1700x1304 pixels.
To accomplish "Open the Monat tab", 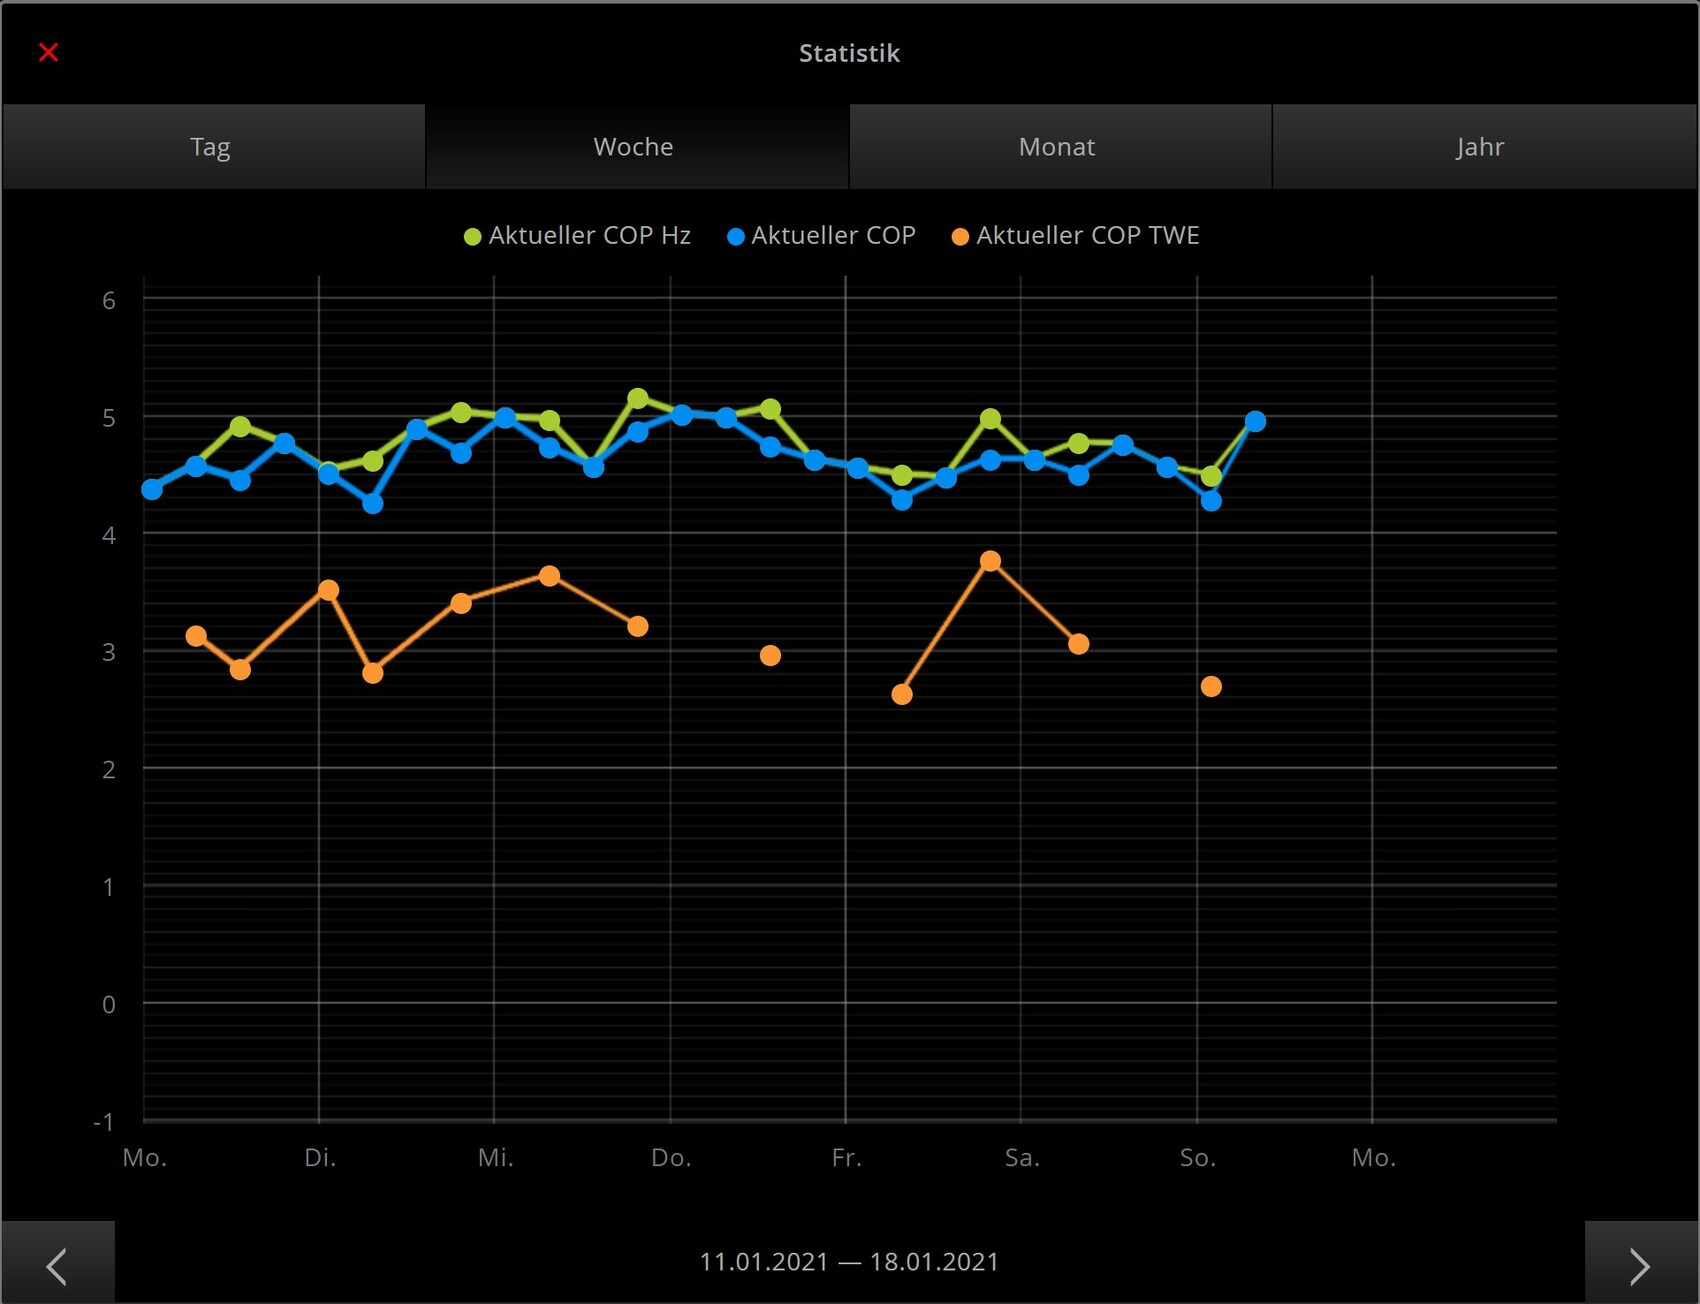I will (1058, 147).
